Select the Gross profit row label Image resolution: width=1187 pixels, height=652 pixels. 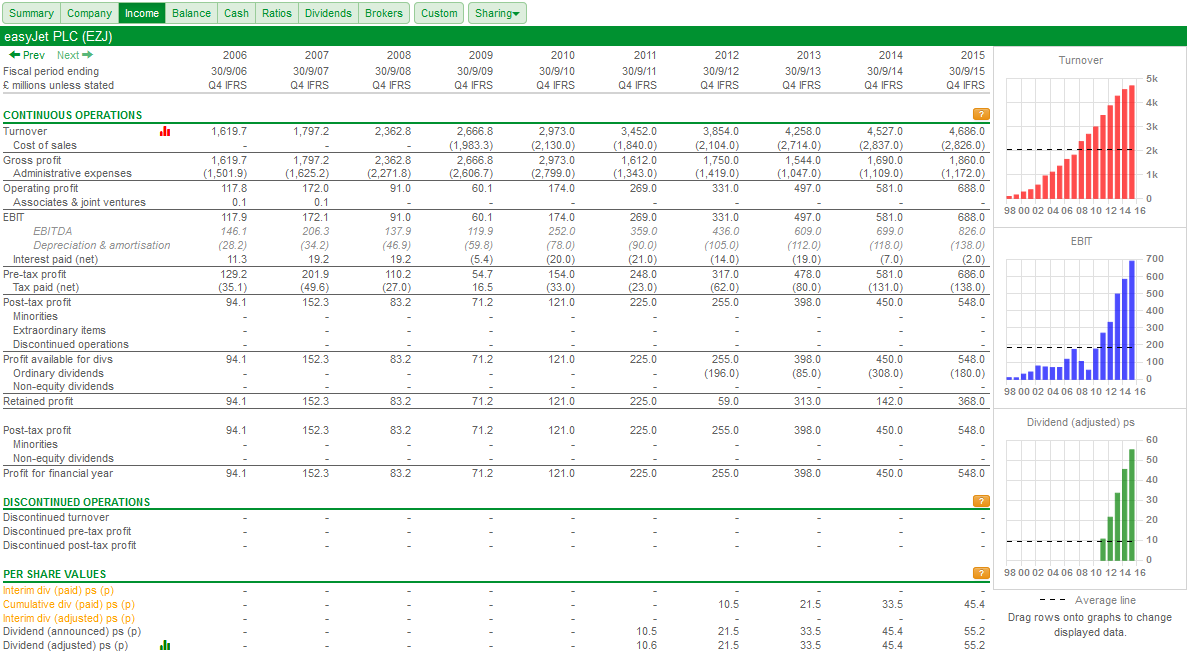33,161
